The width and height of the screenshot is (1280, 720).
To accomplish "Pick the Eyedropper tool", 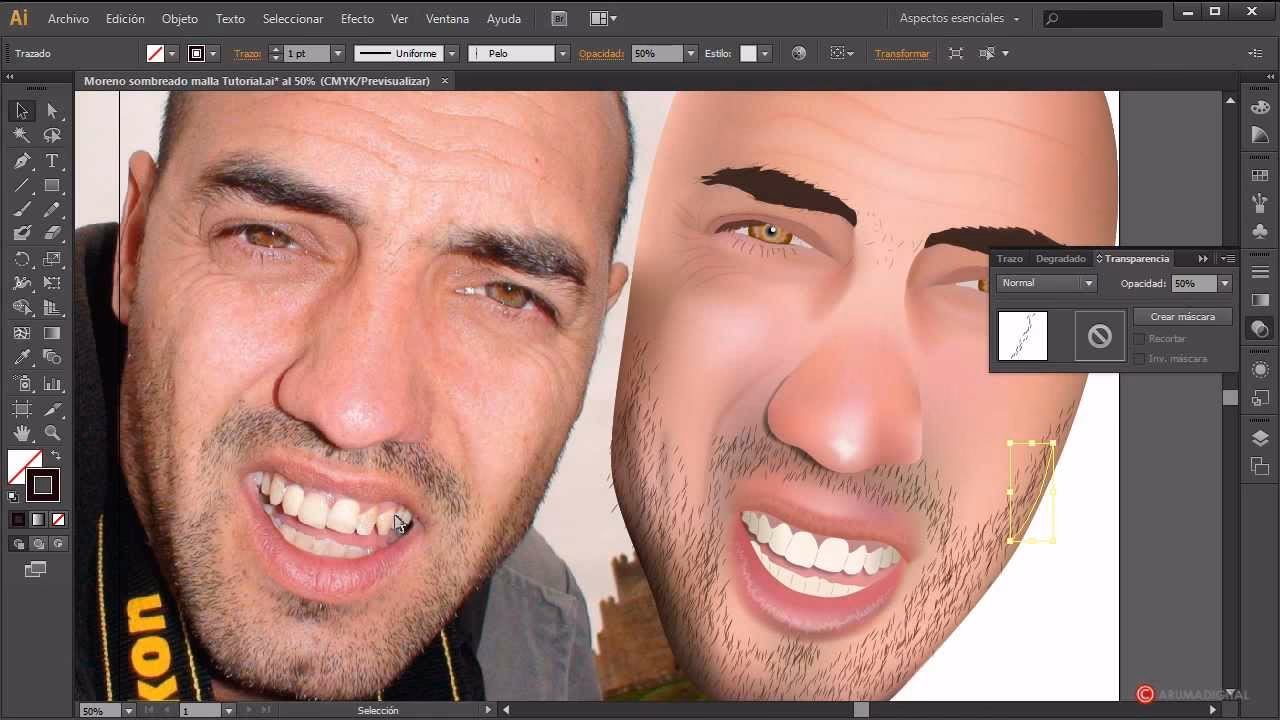I will pyautogui.click(x=22, y=358).
